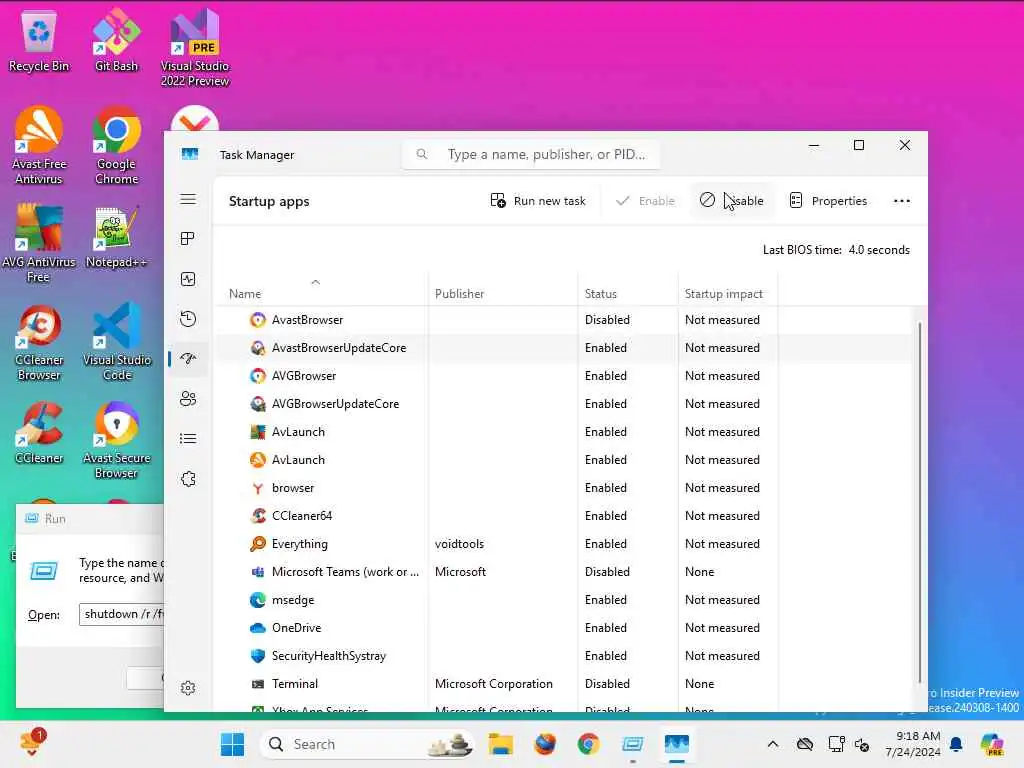Select the CCleaner64 startup entry

click(565, 516)
